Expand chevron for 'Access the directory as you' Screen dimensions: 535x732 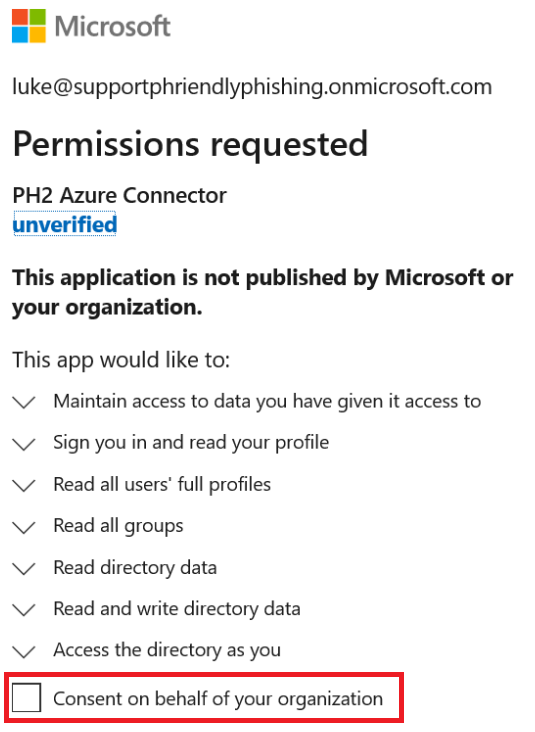click(24, 651)
